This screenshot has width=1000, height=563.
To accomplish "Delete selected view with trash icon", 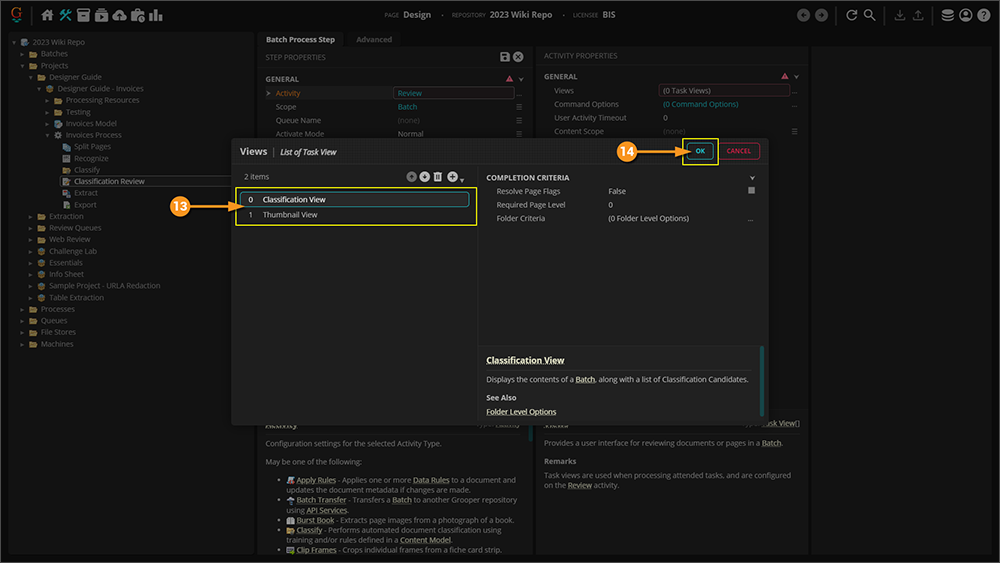I will click(x=437, y=177).
